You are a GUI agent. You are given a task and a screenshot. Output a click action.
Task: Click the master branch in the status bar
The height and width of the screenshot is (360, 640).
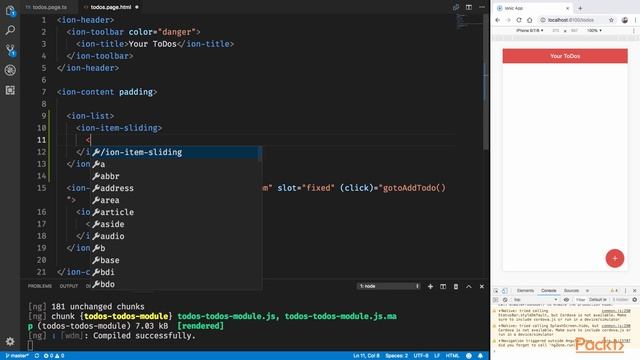[17, 356]
